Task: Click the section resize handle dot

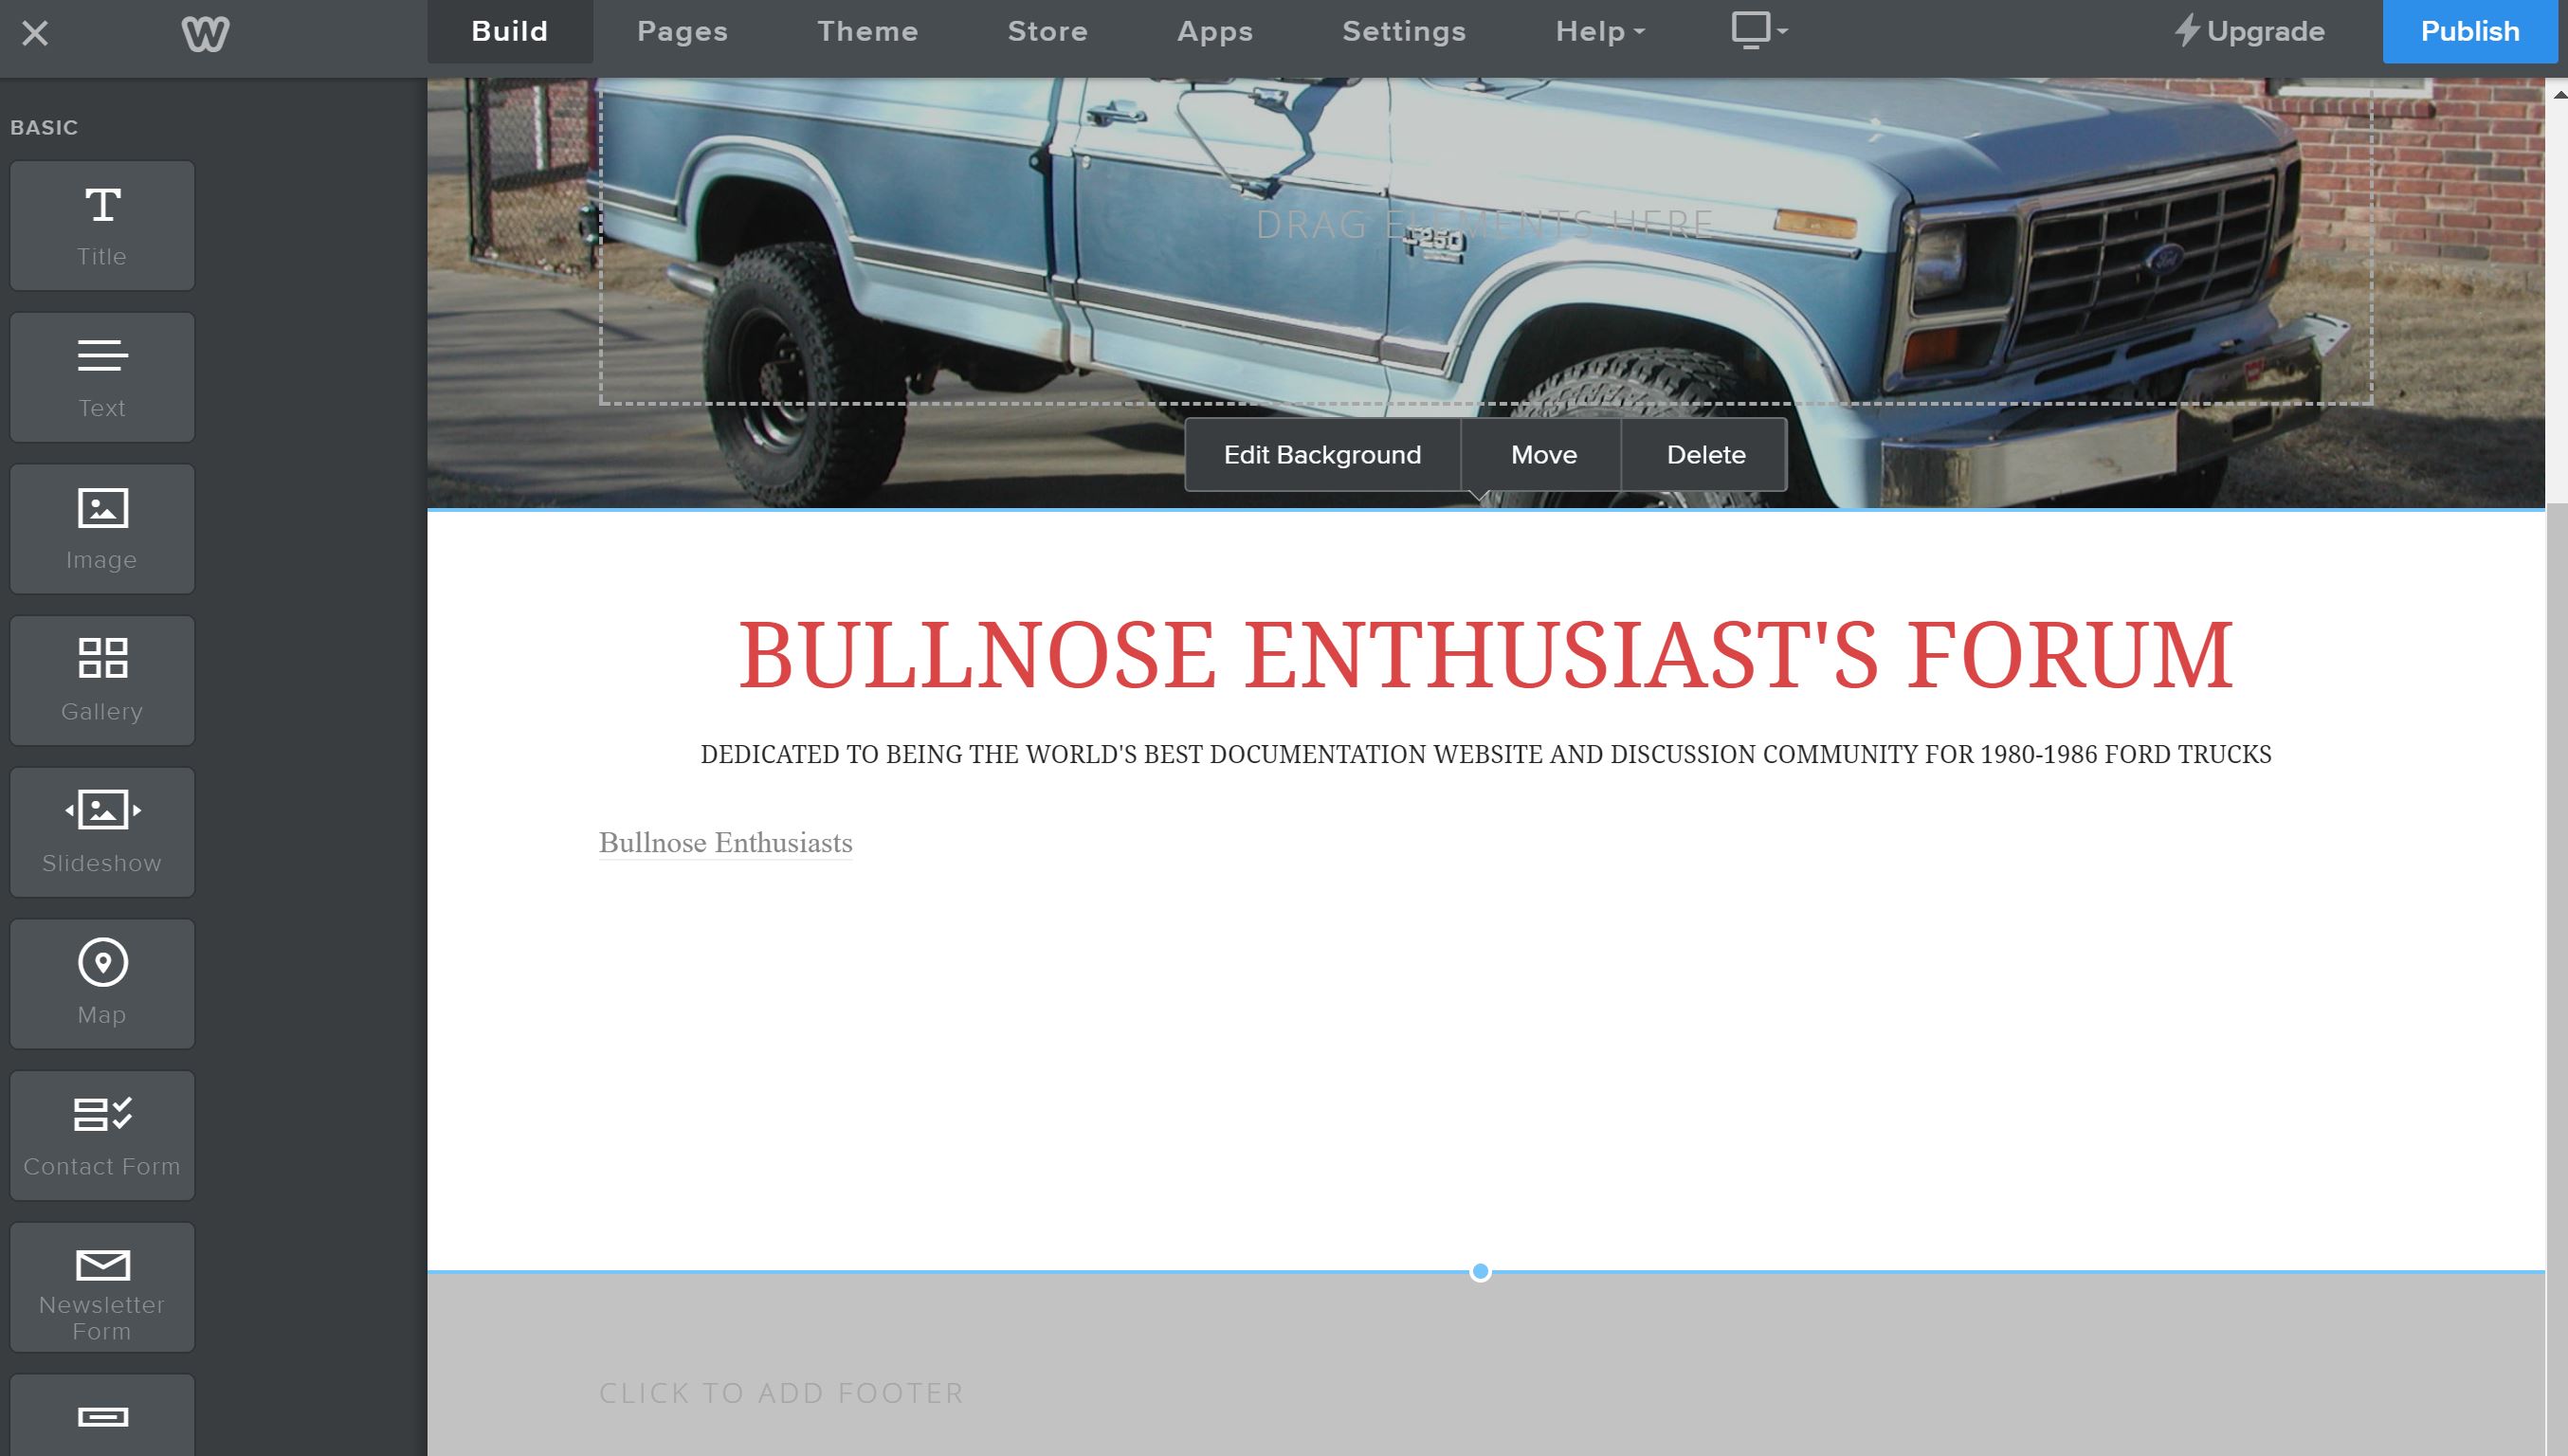Action: coord(1480,1272)
